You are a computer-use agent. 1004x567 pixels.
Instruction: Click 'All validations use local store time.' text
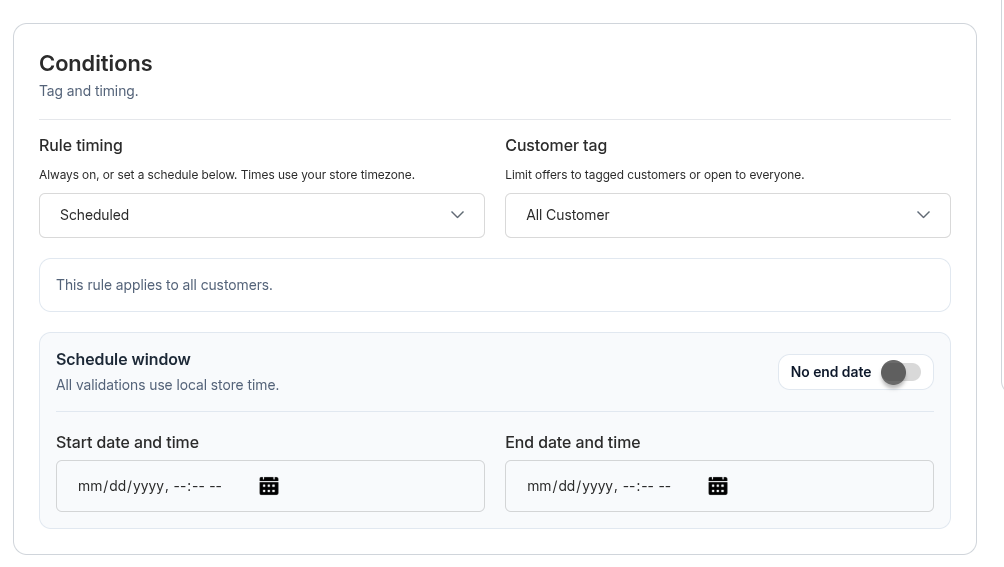tap(168, 385)
